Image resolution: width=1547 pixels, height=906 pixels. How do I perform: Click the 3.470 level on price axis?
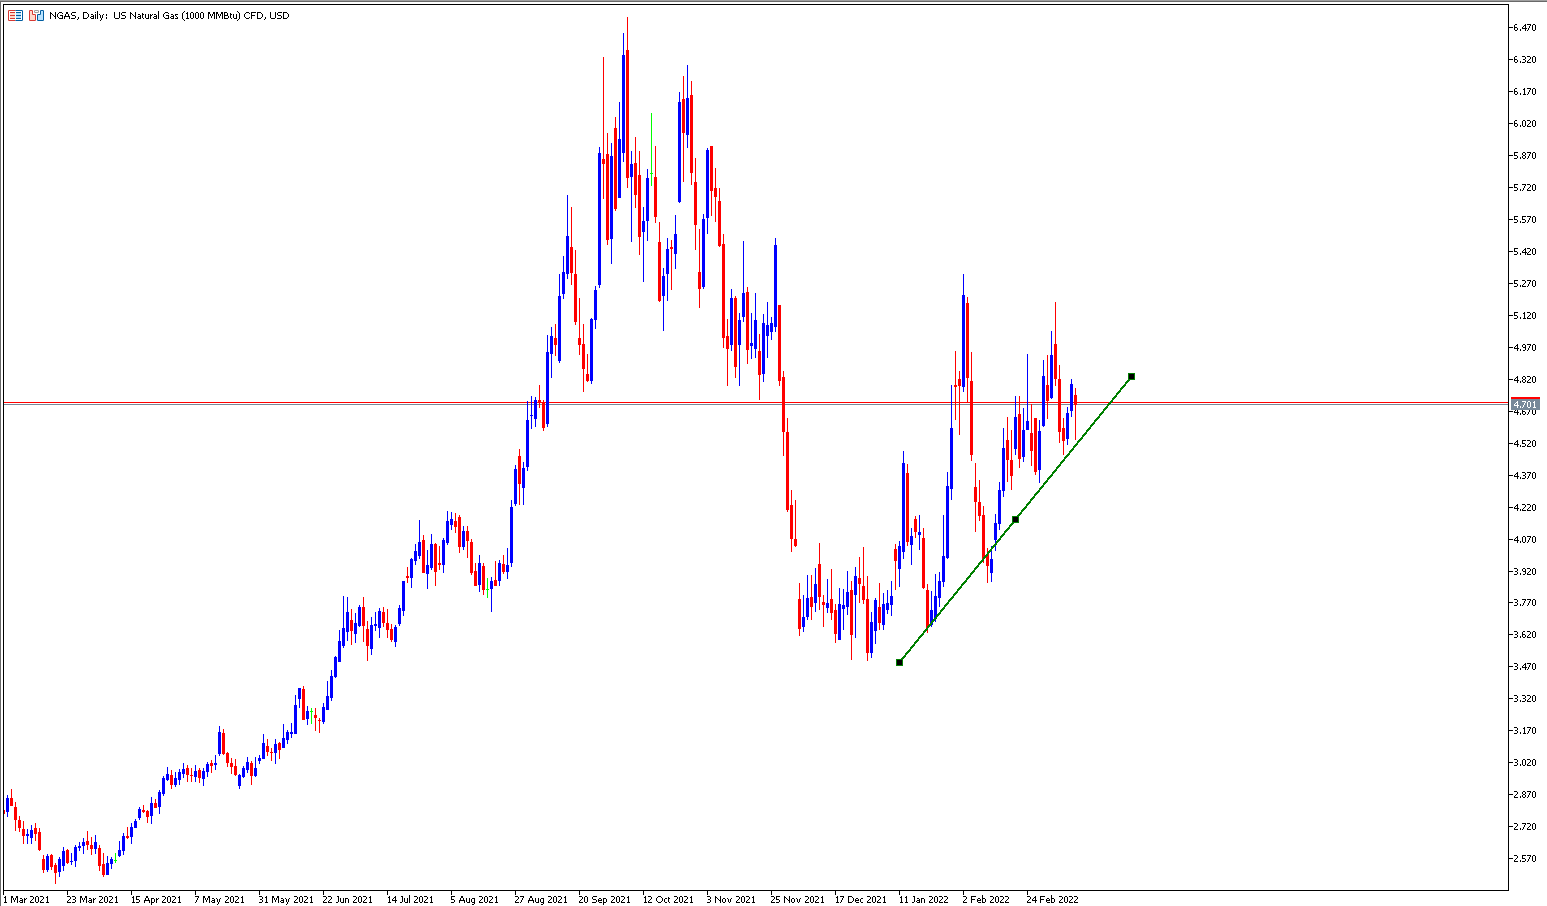pos(1525,666)
